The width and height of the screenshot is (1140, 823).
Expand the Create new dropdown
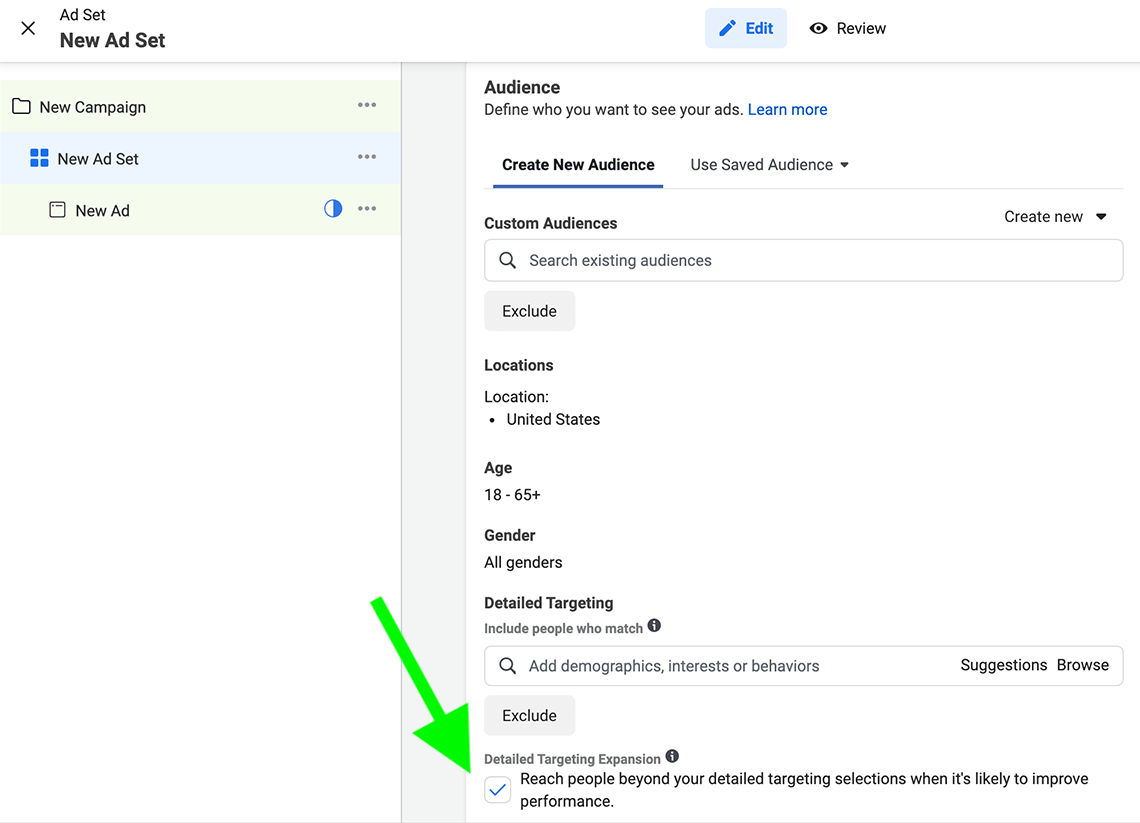[x=1055, y=217]
